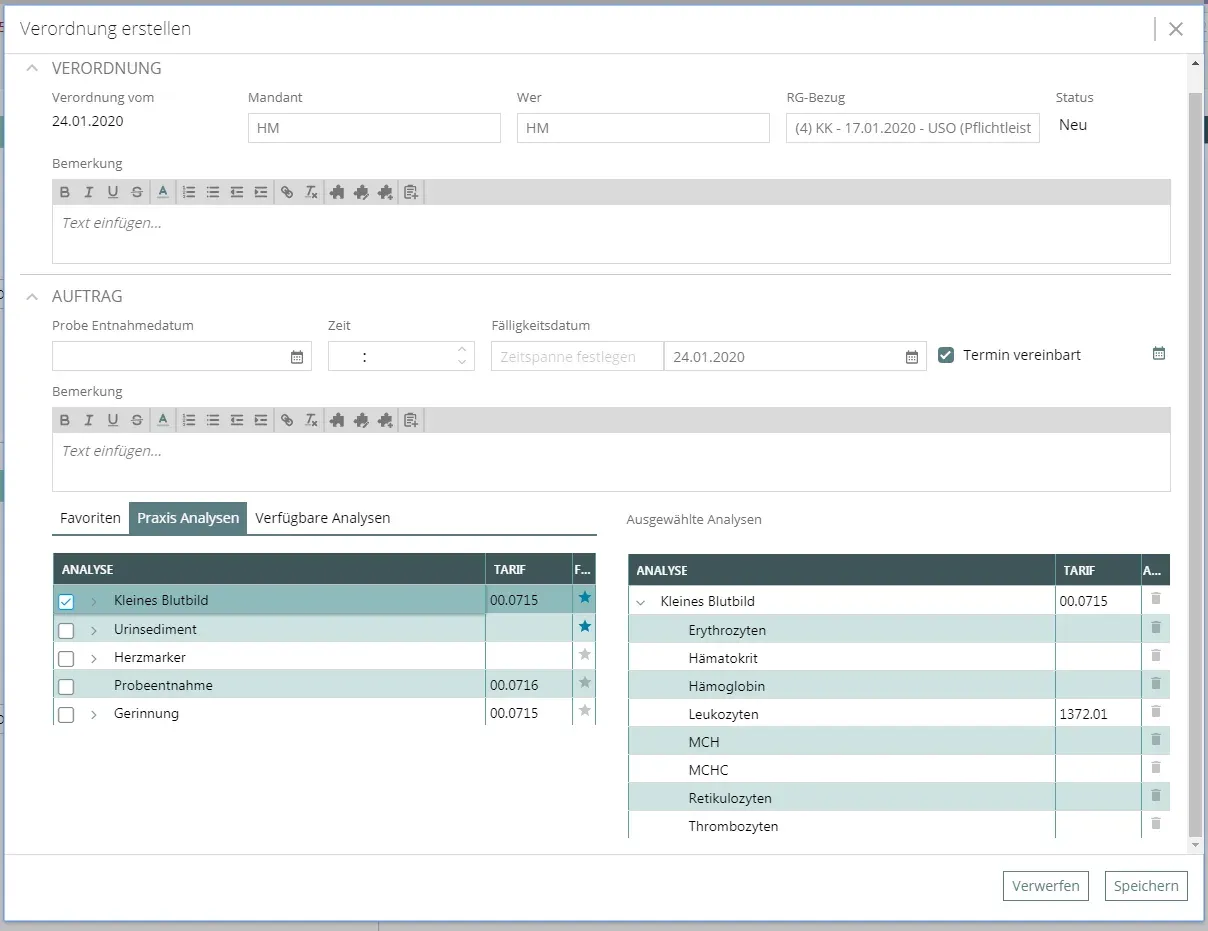Click the RG-Bezug input field
This screenshot has width=1208, height=931.
point(913,128)
